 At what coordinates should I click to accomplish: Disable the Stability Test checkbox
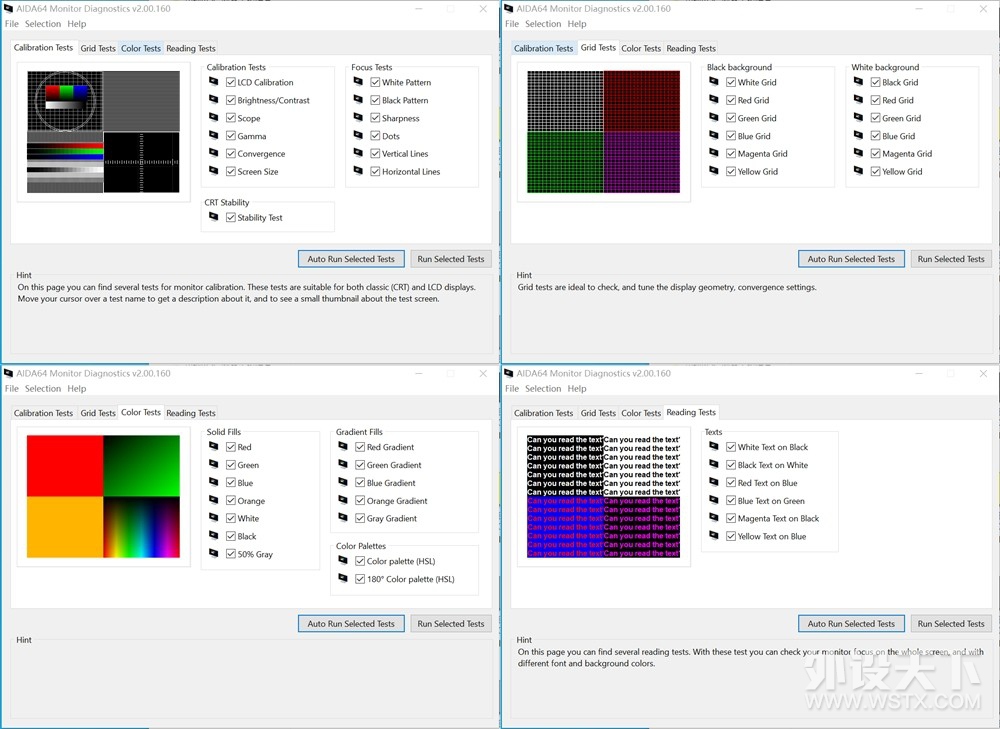click(231, 217)
